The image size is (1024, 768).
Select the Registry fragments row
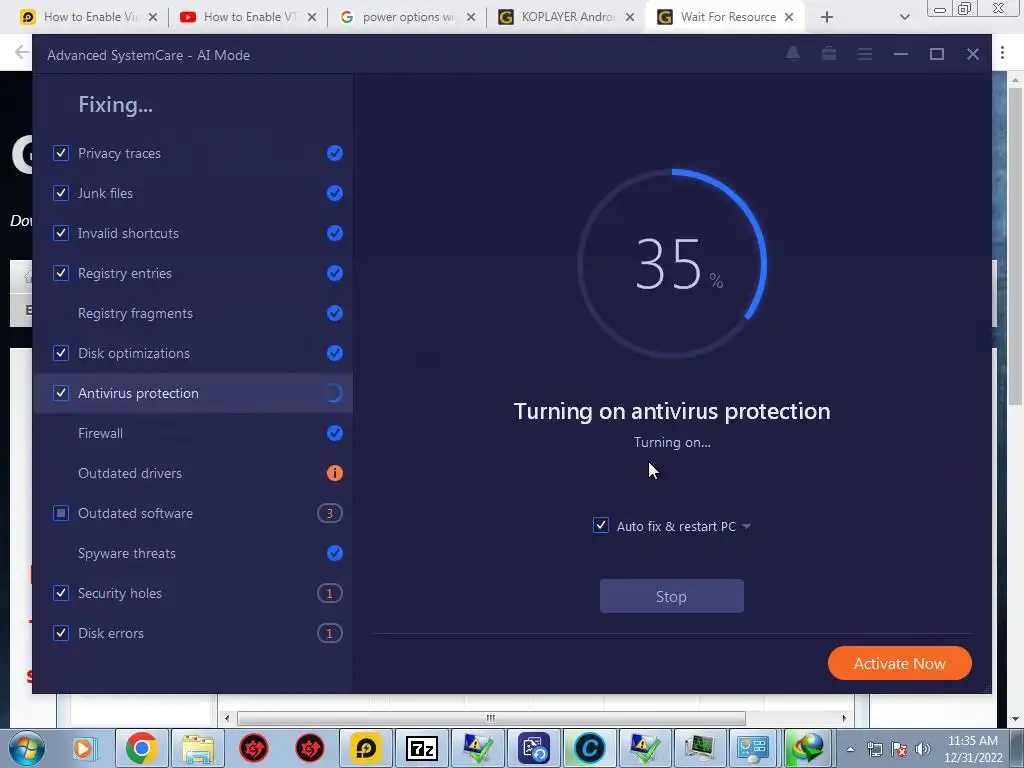[193, 313]
